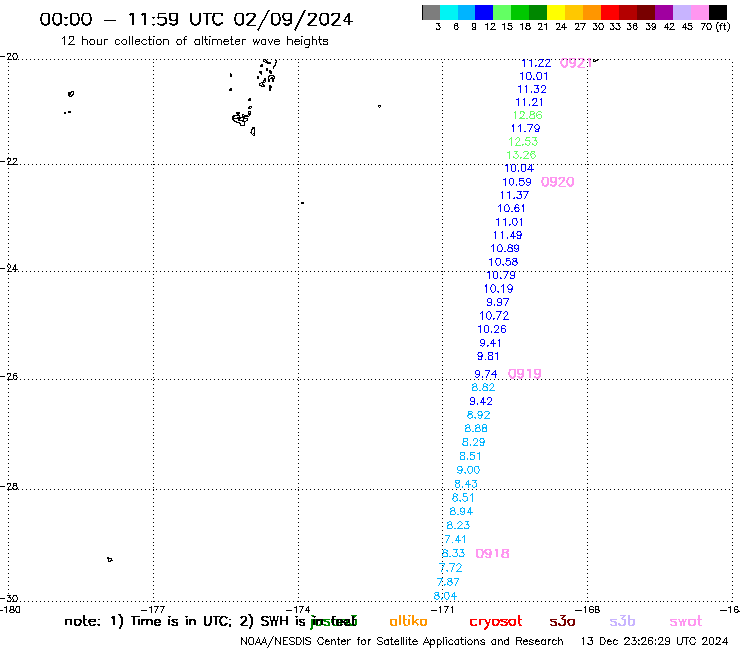Select the reading 10.59

[x=517, y=182]
